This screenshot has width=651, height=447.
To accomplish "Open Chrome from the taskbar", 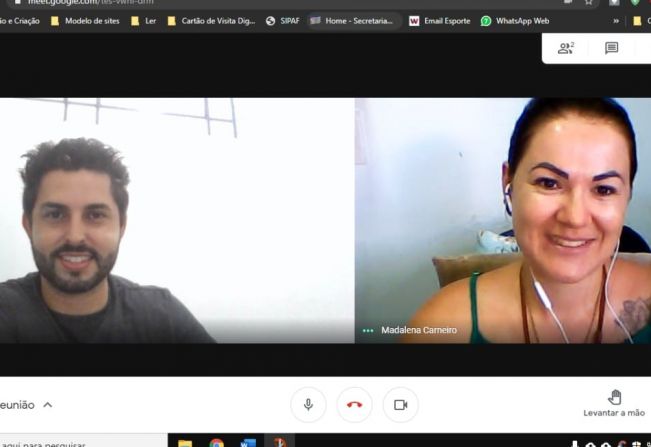I will pos(216,443).
